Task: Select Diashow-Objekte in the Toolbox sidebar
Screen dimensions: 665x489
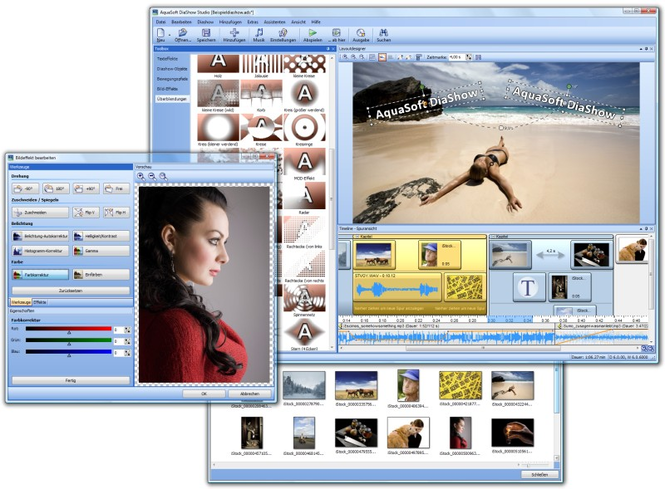Action: click(172, 69)
